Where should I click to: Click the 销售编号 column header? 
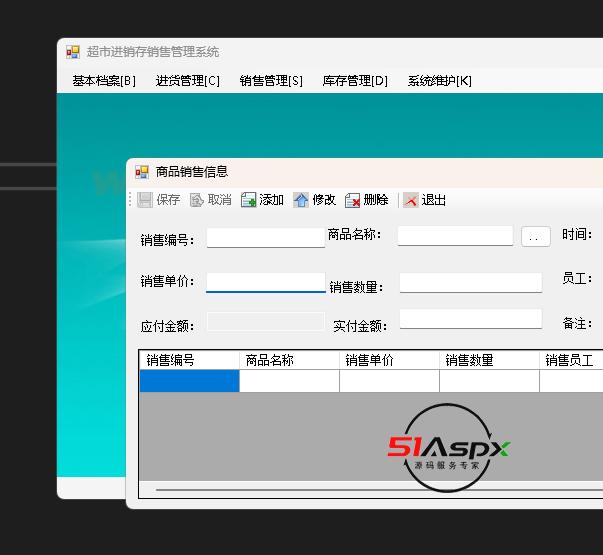coord(189,360)
